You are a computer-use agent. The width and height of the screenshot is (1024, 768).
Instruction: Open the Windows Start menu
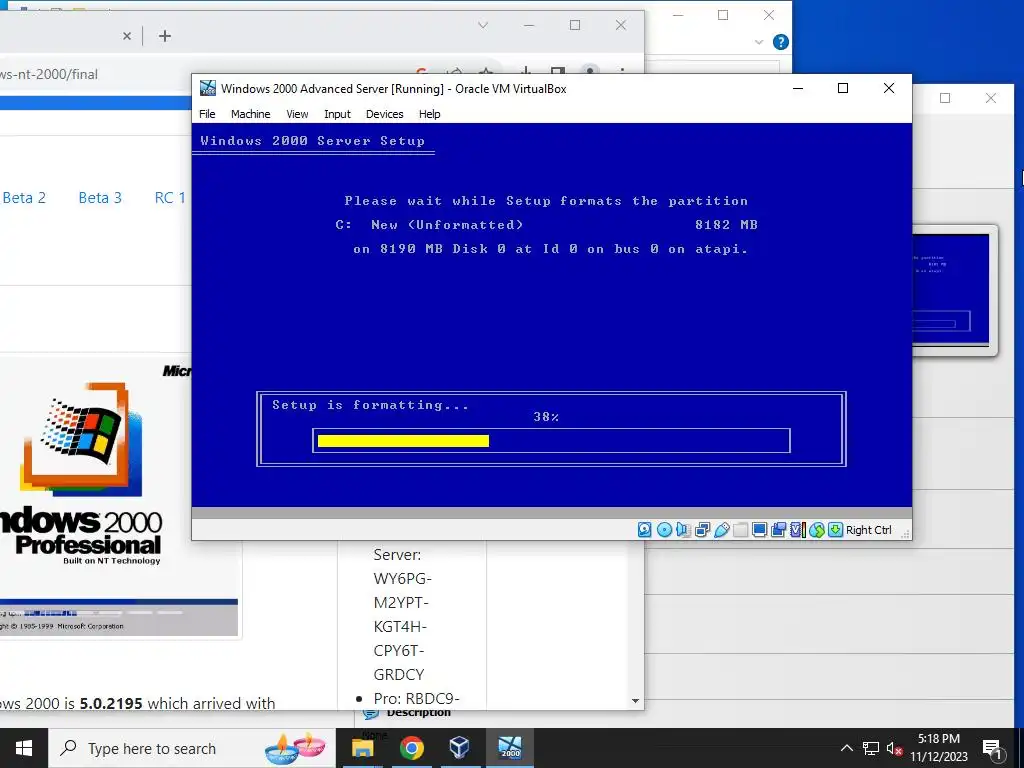(x=24, y=748)
